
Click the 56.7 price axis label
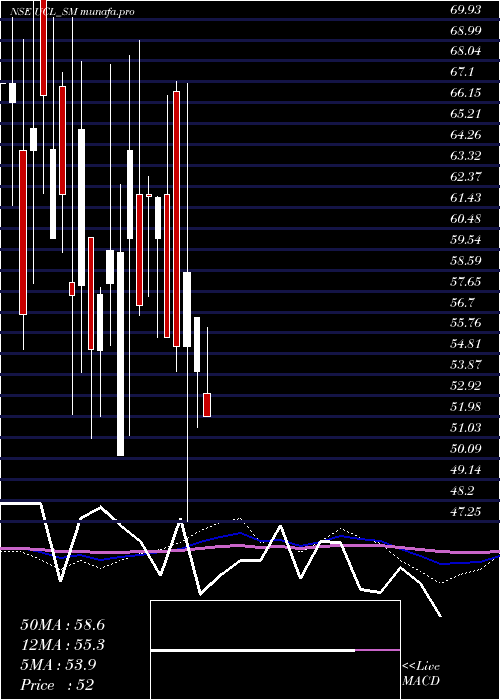462,303
